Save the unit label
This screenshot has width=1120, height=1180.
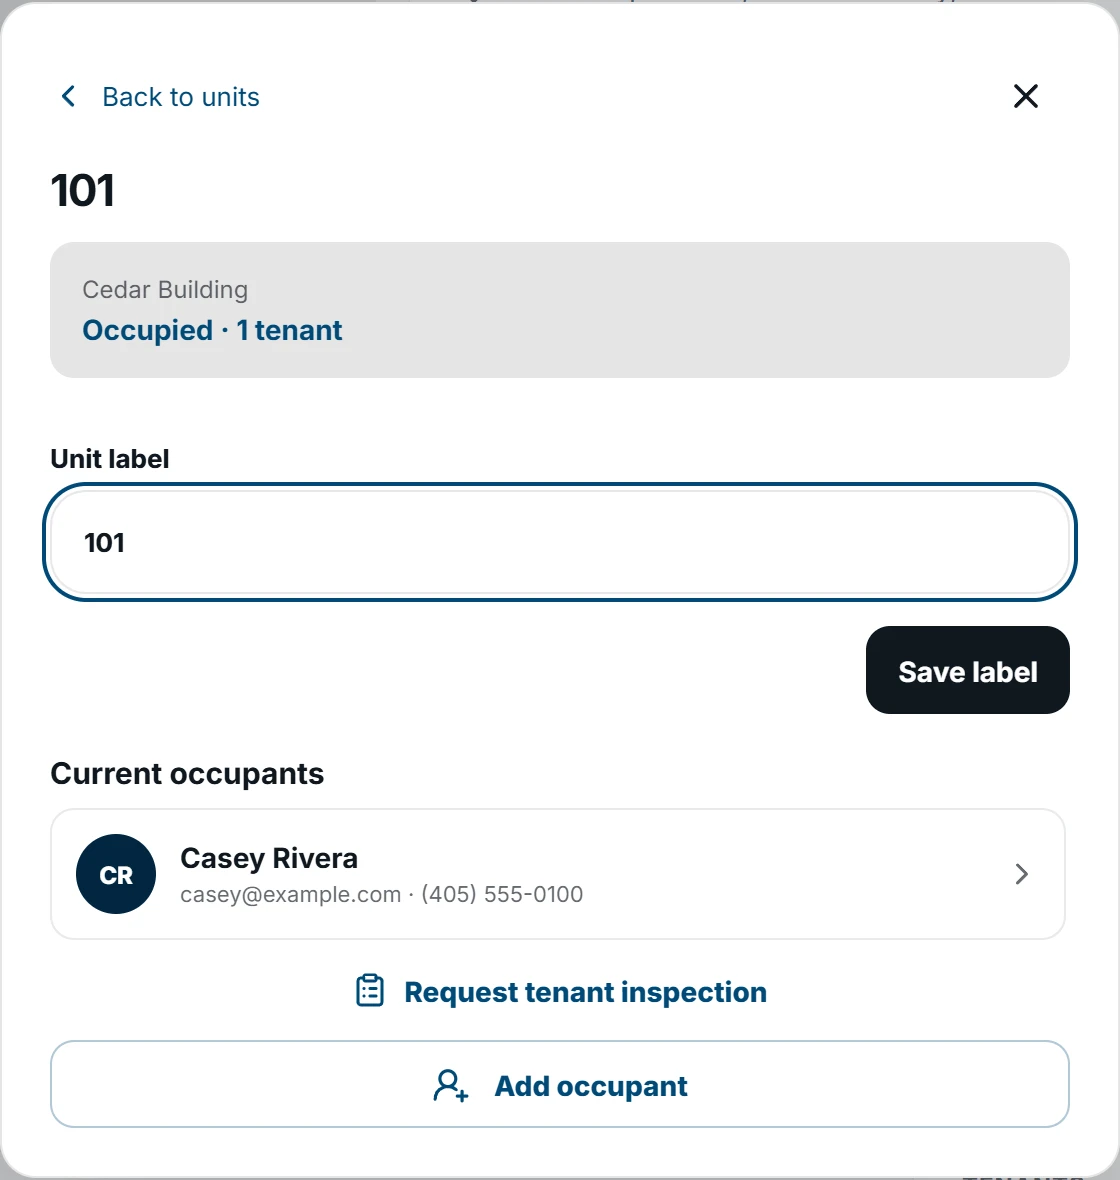tap(967, 670)
